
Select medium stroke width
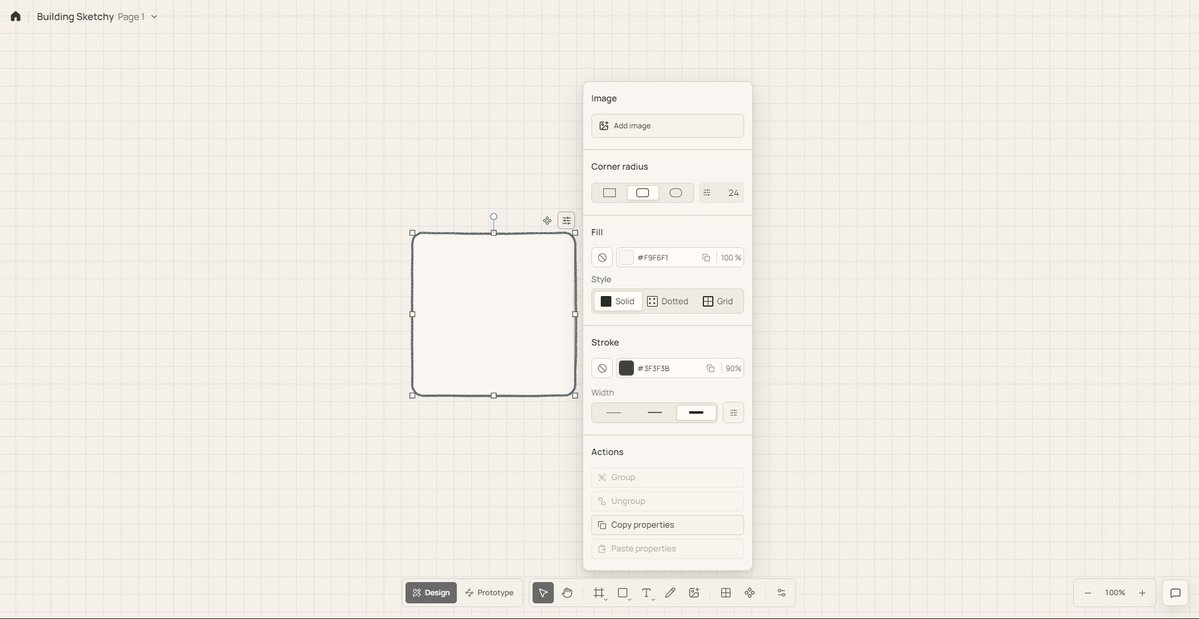coord(655,413)
